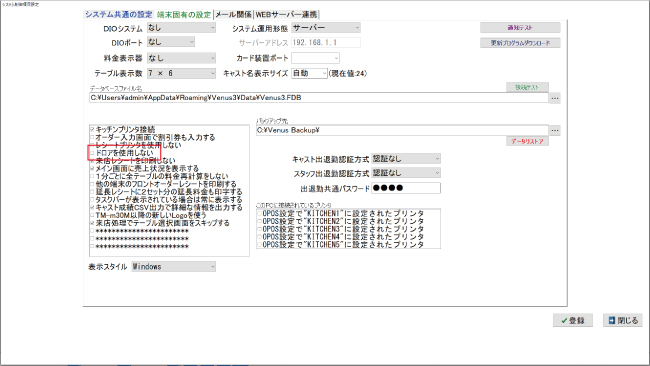Expand the DIOシステム dropdown

click(181, 28)
